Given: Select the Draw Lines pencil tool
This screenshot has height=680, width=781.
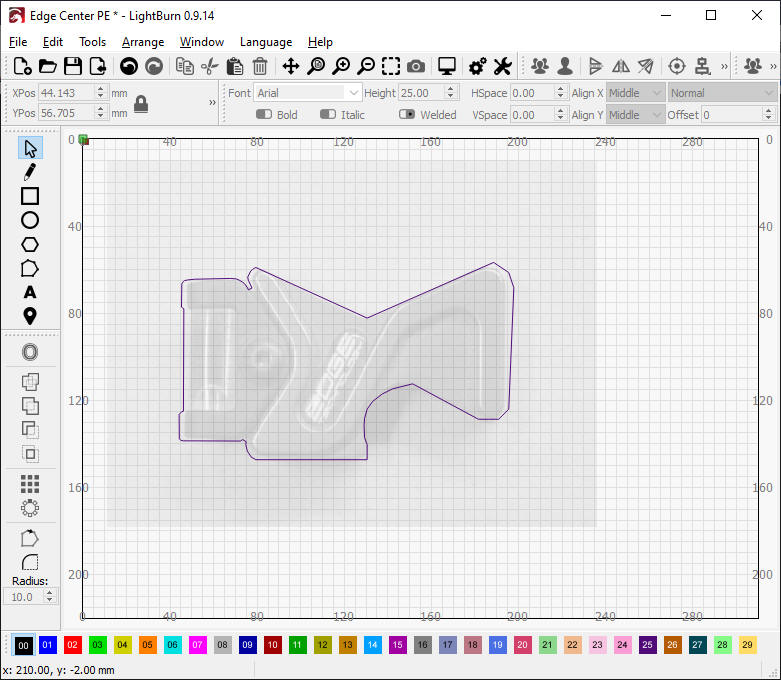Looking at the screenshot, I should pos(30,172).
